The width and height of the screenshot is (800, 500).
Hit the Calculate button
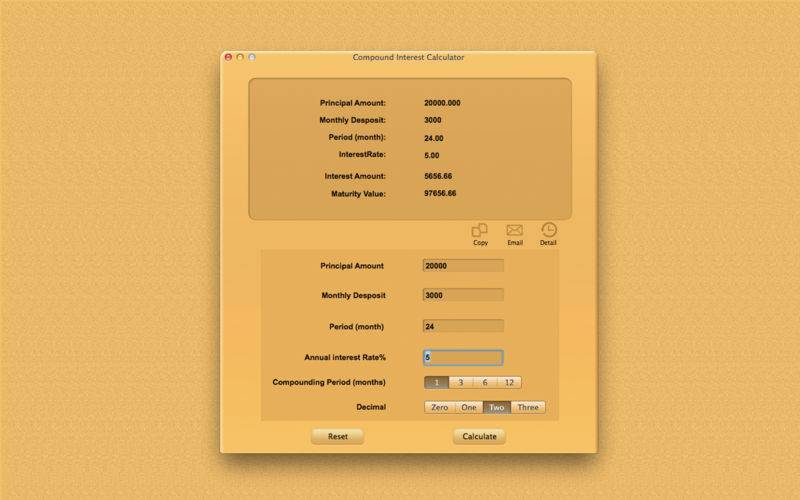tap(479, 437)
